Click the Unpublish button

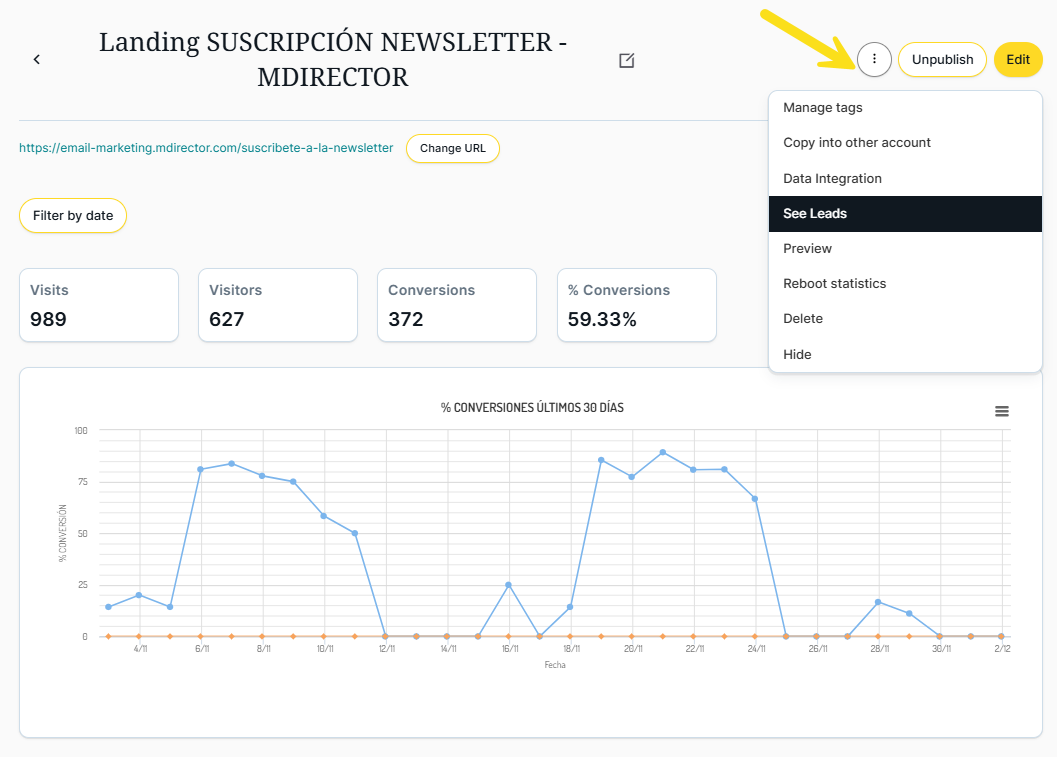pyautogui.click(x=942, y=60)
